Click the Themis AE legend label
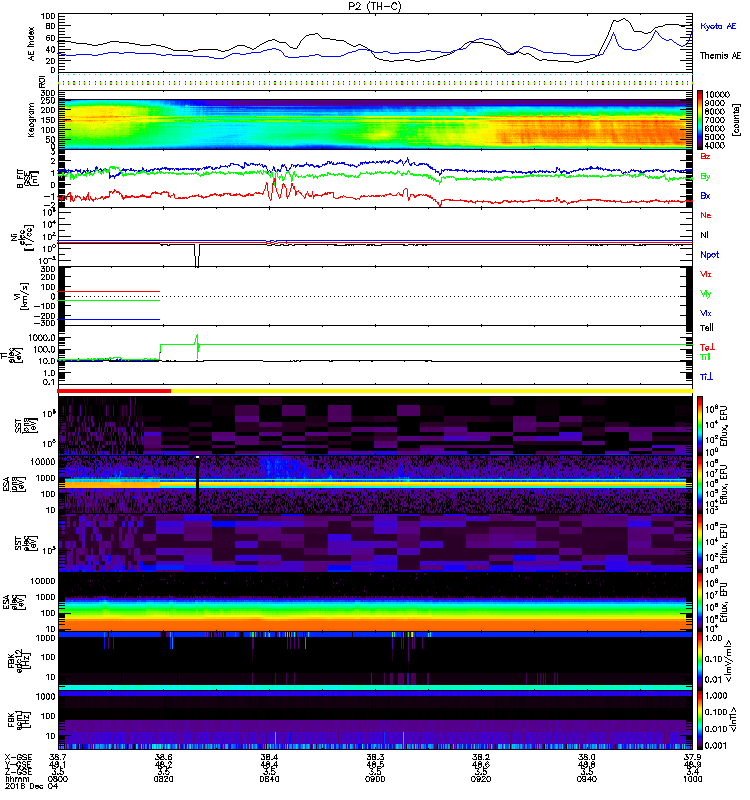750x800 pixels. tap(718, 55)
